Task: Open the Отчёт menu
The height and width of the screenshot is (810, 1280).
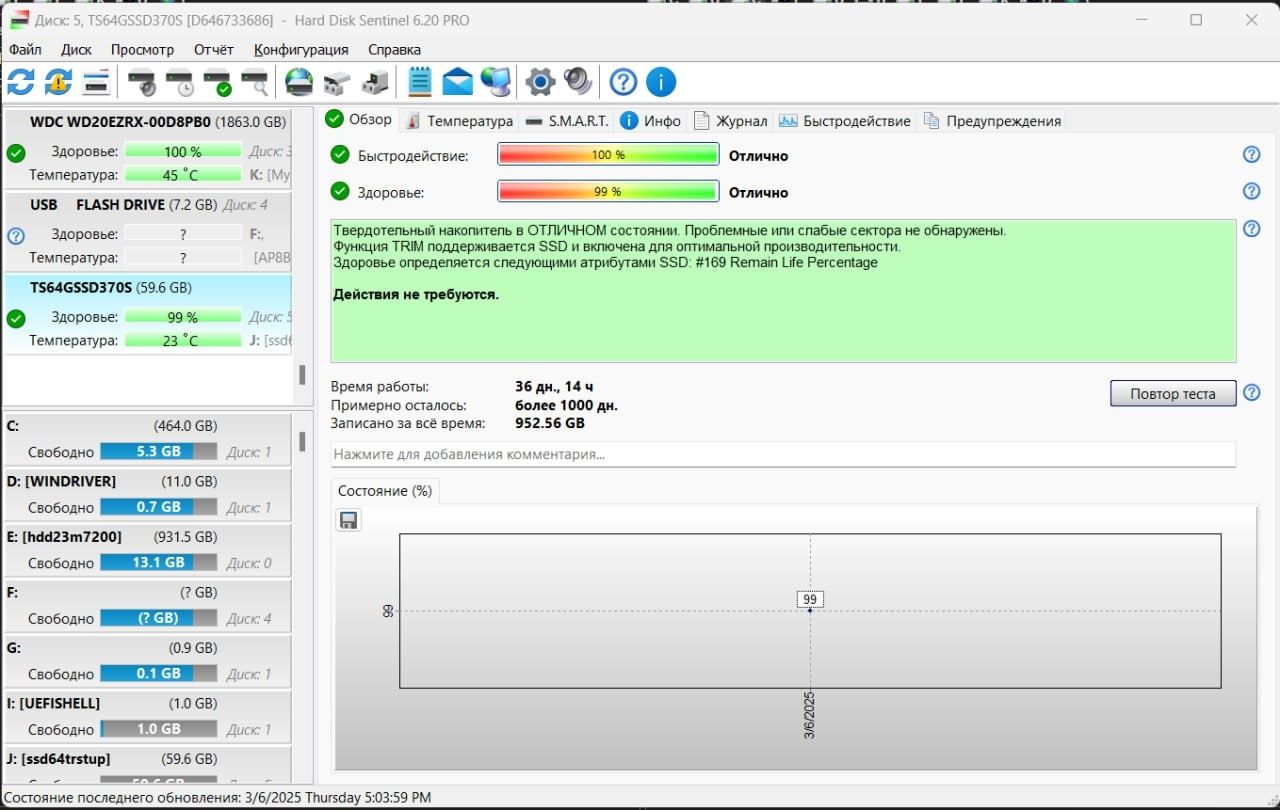Action: click(x=213, y=49)
